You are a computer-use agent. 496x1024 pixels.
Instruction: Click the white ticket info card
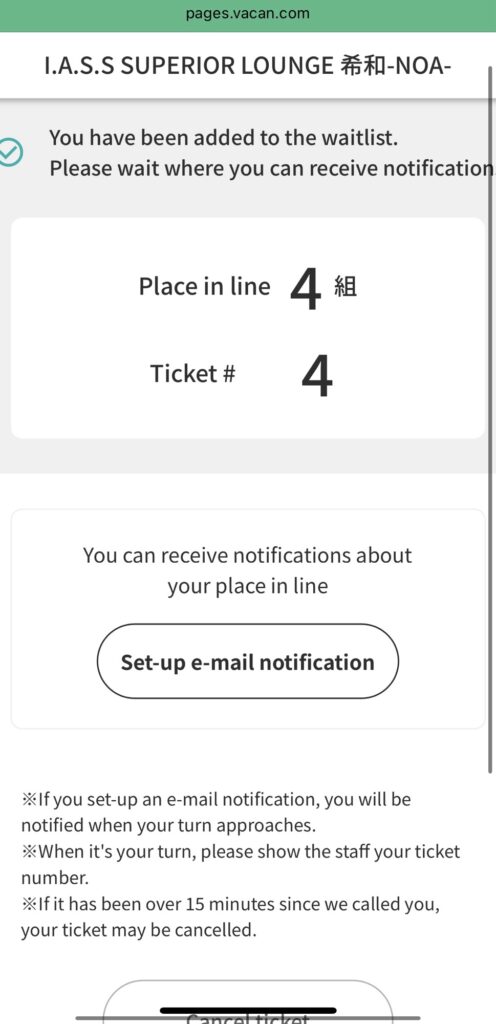248,328
